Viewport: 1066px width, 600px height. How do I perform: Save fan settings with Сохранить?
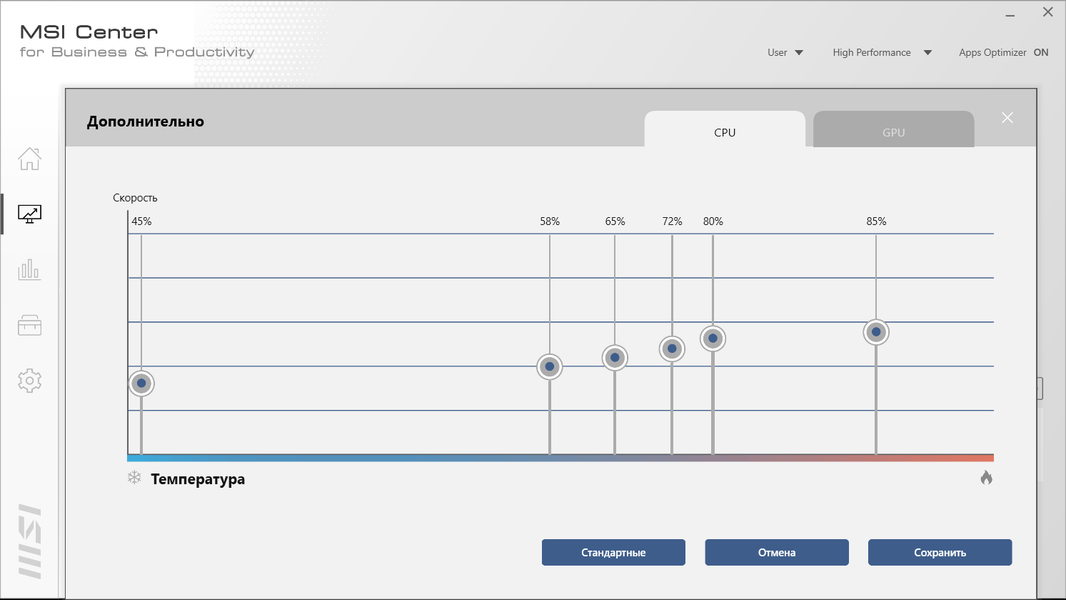coord(940,552)
